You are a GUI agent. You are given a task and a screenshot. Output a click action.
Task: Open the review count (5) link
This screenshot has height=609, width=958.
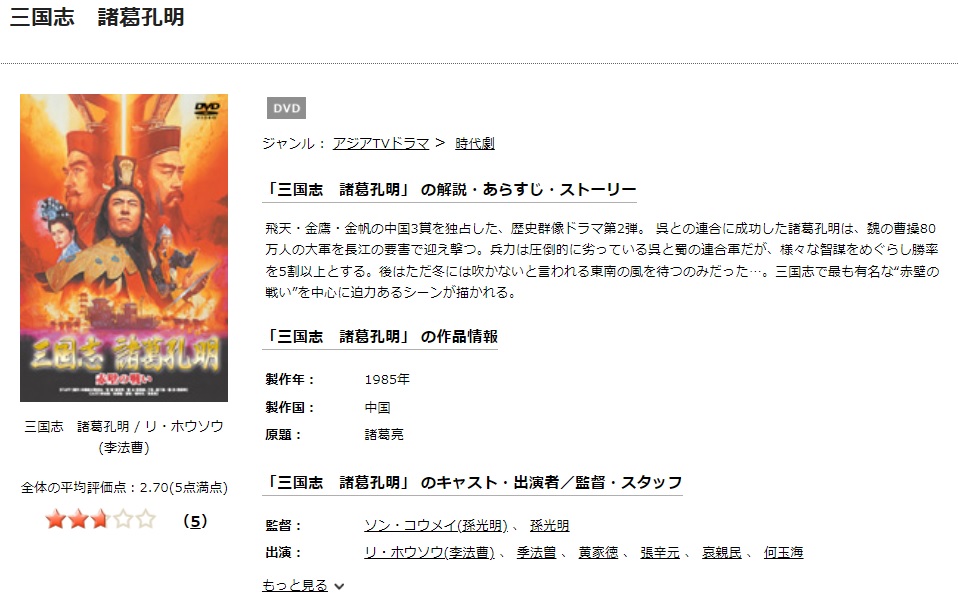click(x=195, y=521)
